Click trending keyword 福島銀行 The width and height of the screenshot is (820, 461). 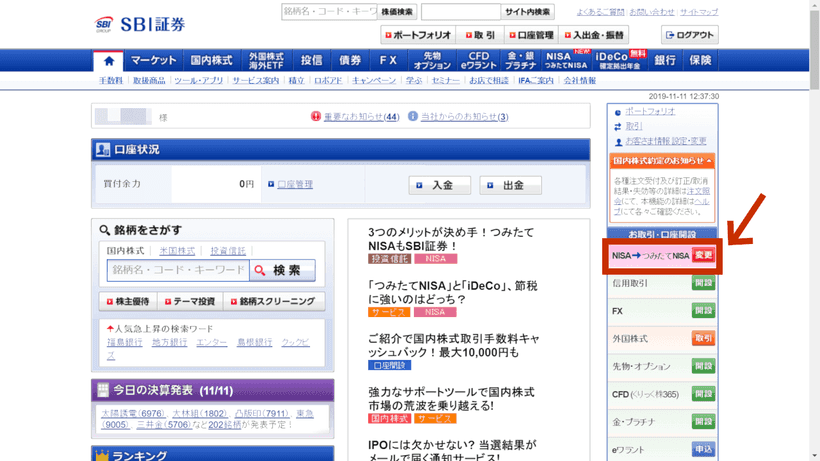[124, 342]
